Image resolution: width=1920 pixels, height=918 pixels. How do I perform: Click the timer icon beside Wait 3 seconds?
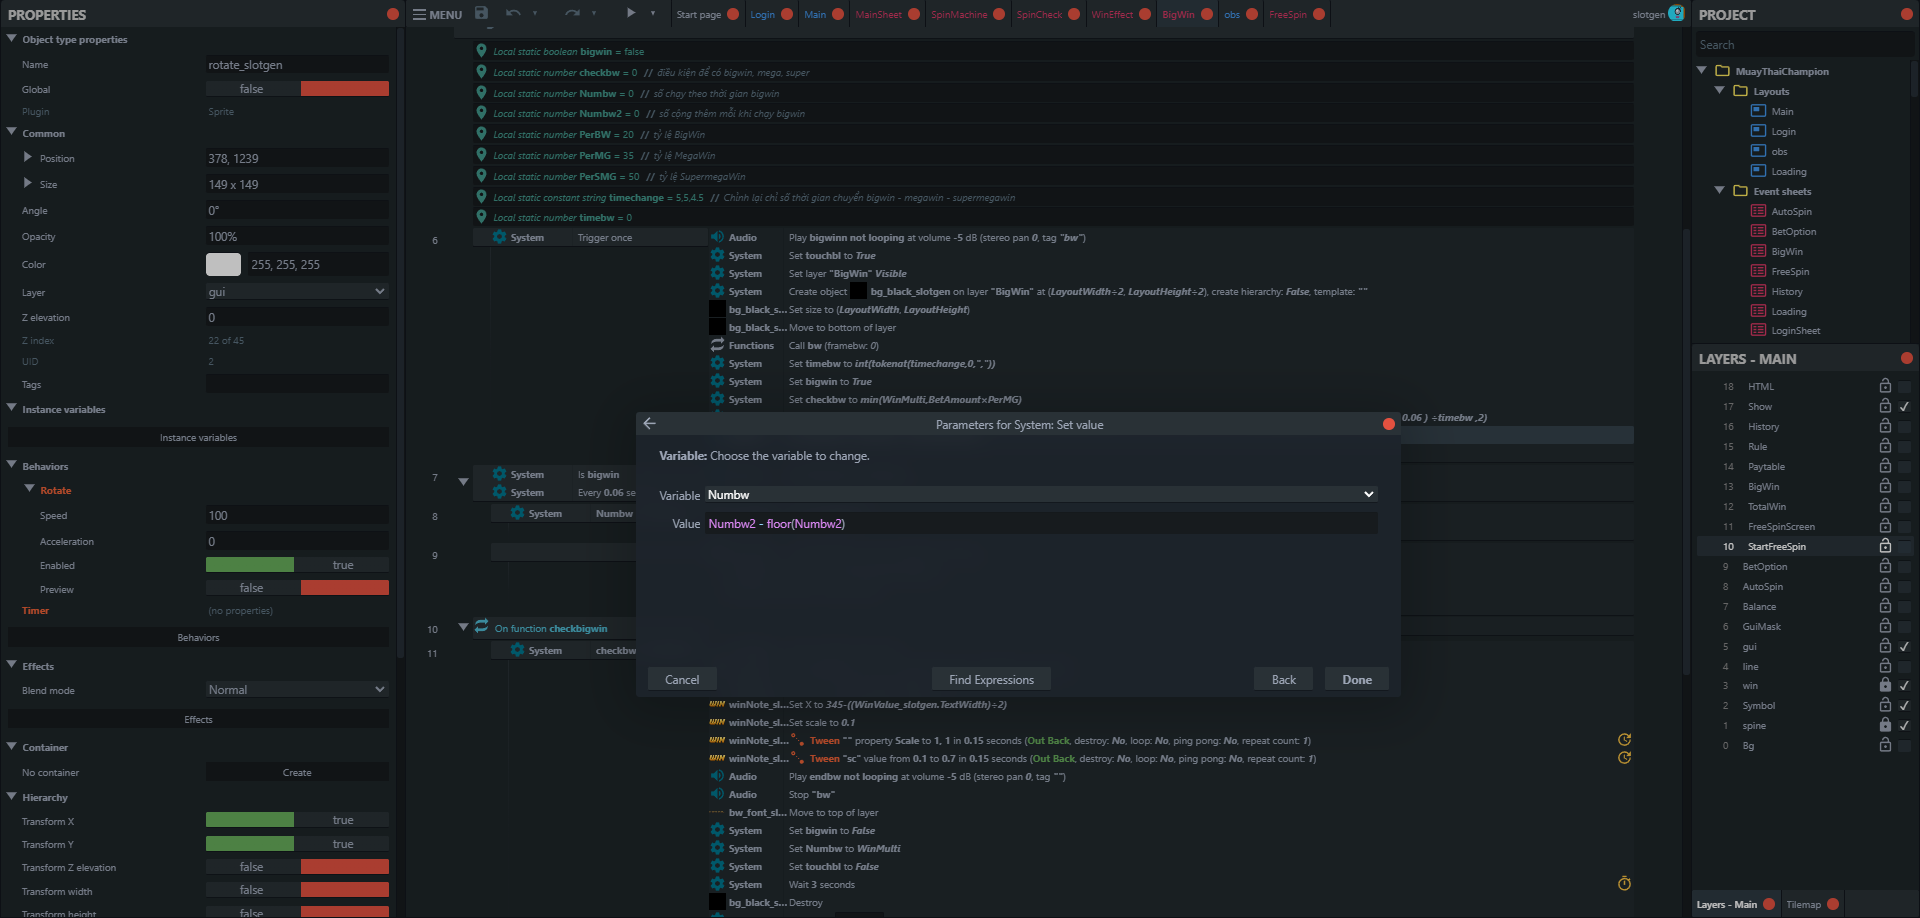pos(1624,883)
